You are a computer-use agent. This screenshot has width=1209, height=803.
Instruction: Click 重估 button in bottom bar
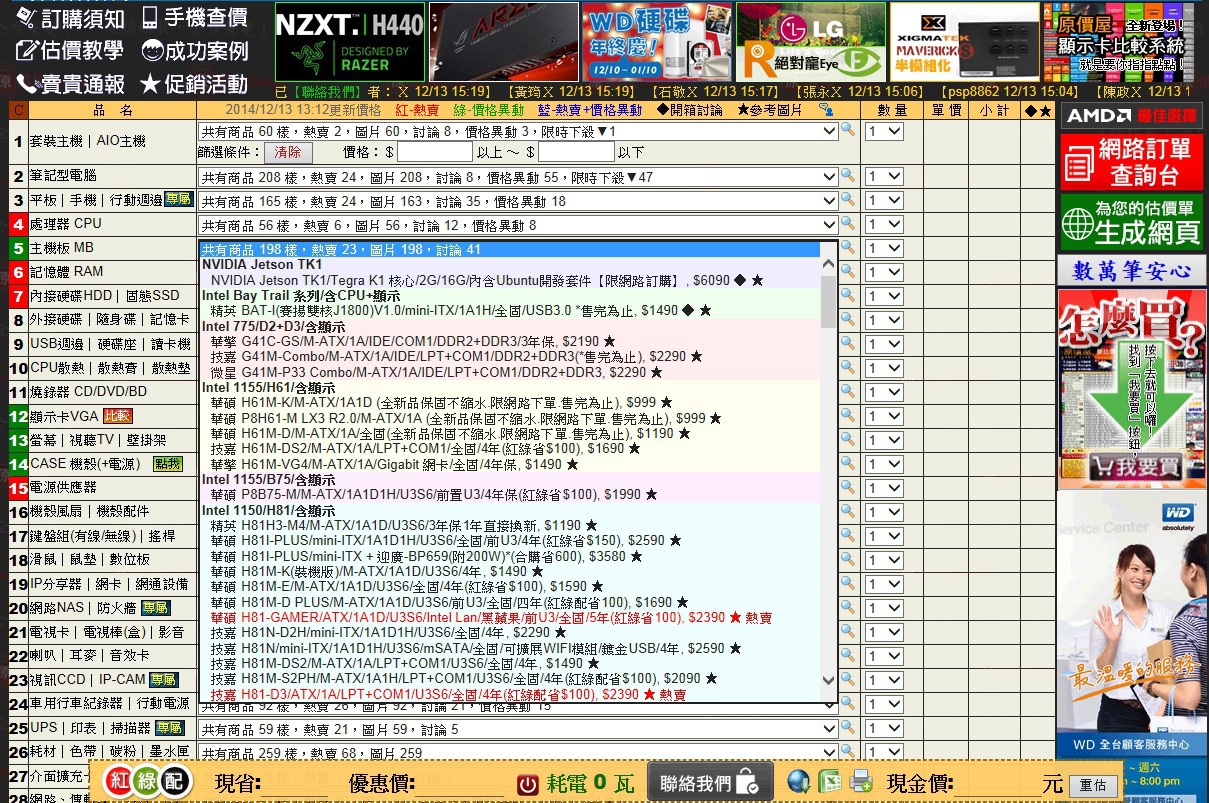pyautogui.click(x=1093, y=786)
